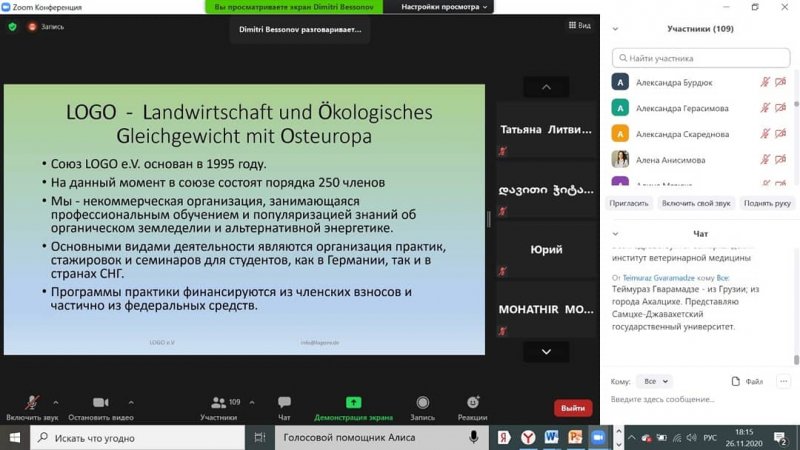Open Zoom icon on the taskbar

598,438
